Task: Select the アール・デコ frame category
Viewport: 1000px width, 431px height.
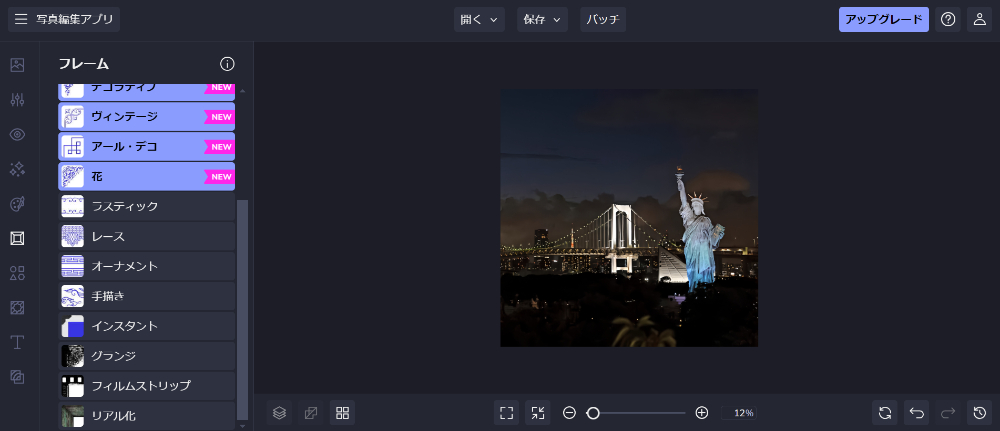Action: tap(147, 147)
